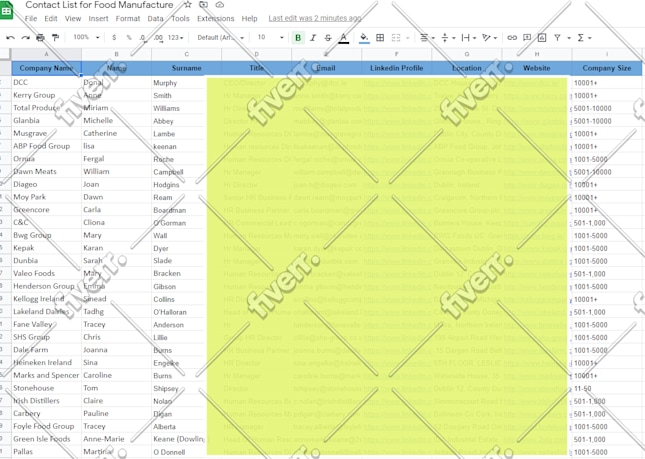Open the font size 10 dropdown

[270, 37]
